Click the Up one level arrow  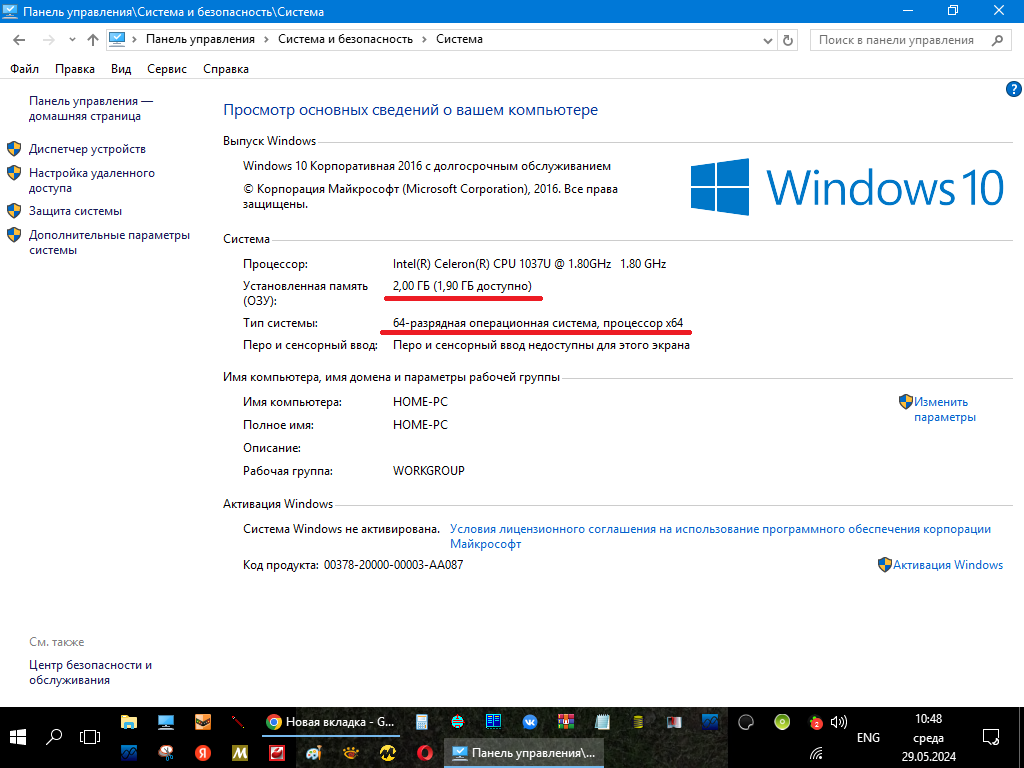click(93, 40)
